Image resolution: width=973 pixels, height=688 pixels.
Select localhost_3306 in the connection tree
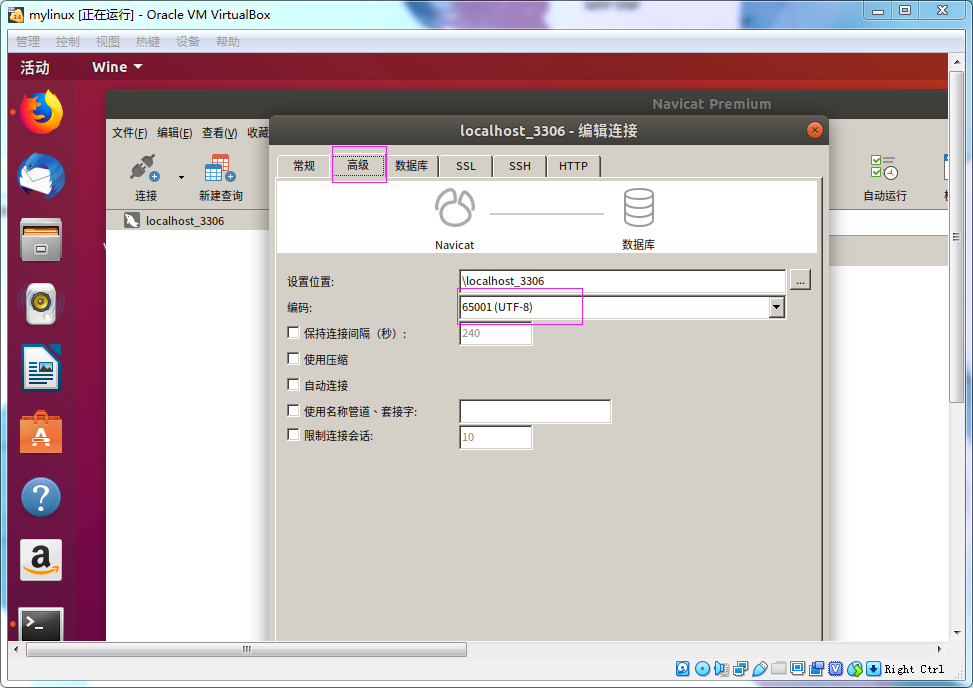[184, 221]
